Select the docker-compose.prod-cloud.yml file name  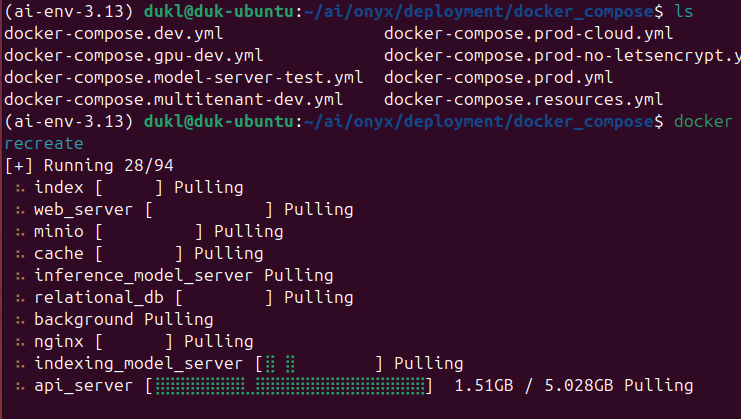click(528, 33)
